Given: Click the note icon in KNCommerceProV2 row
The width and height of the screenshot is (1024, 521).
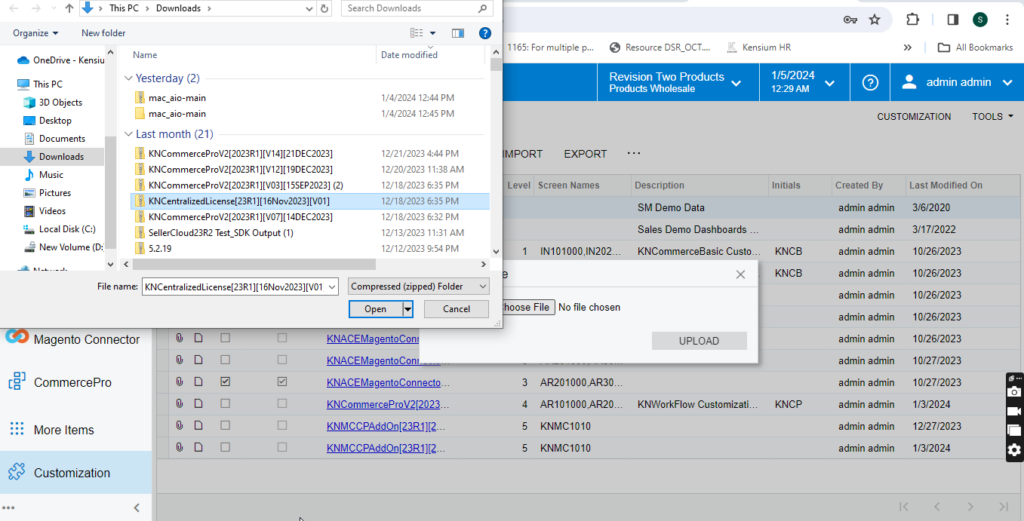Looking at the screenshot, I should pyautogui.click(x=199, y=404).
